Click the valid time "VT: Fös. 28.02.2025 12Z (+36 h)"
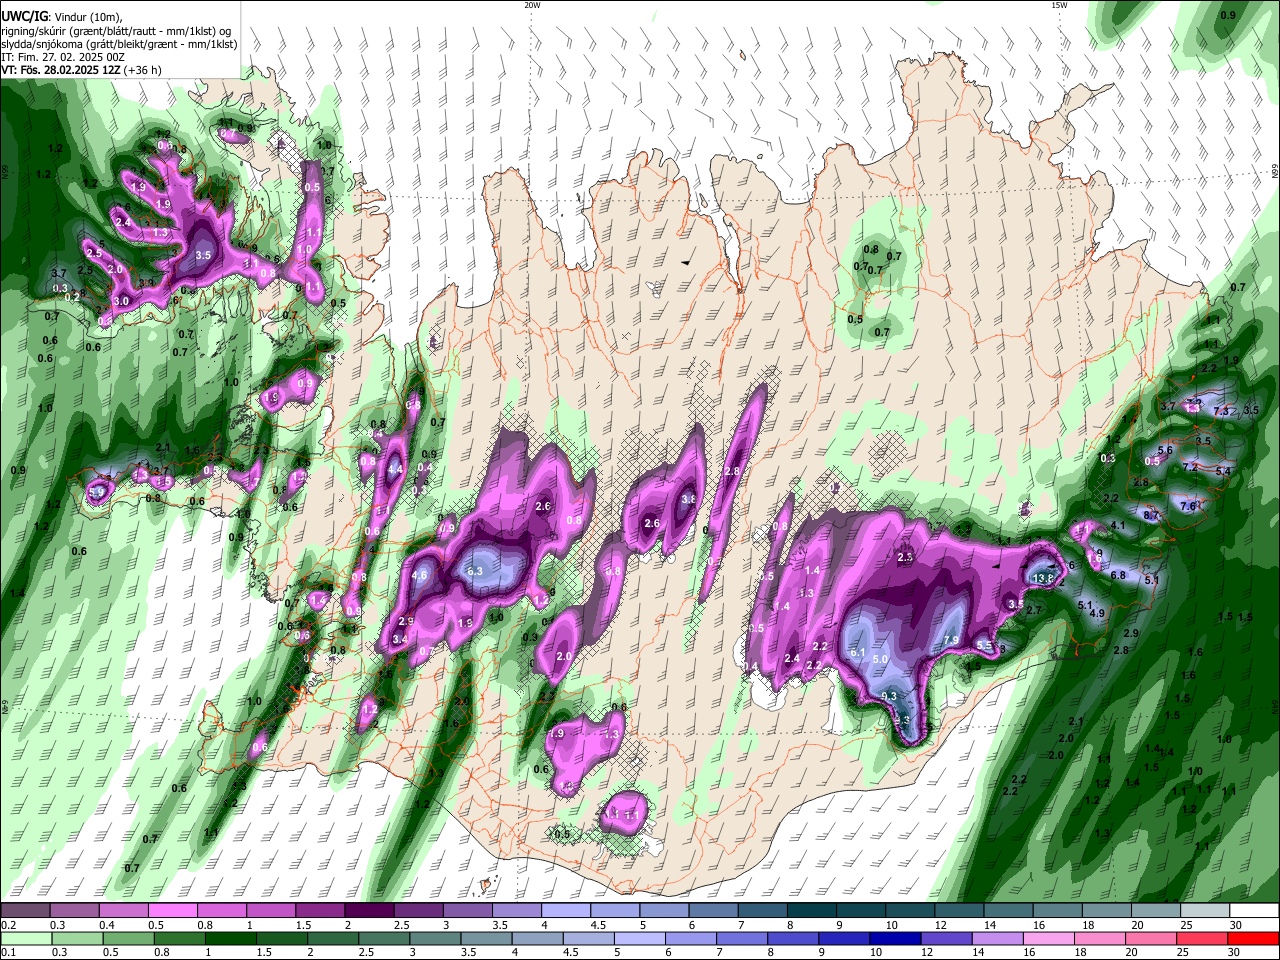This screenshot has width=1280, height=960. [82, 70]
